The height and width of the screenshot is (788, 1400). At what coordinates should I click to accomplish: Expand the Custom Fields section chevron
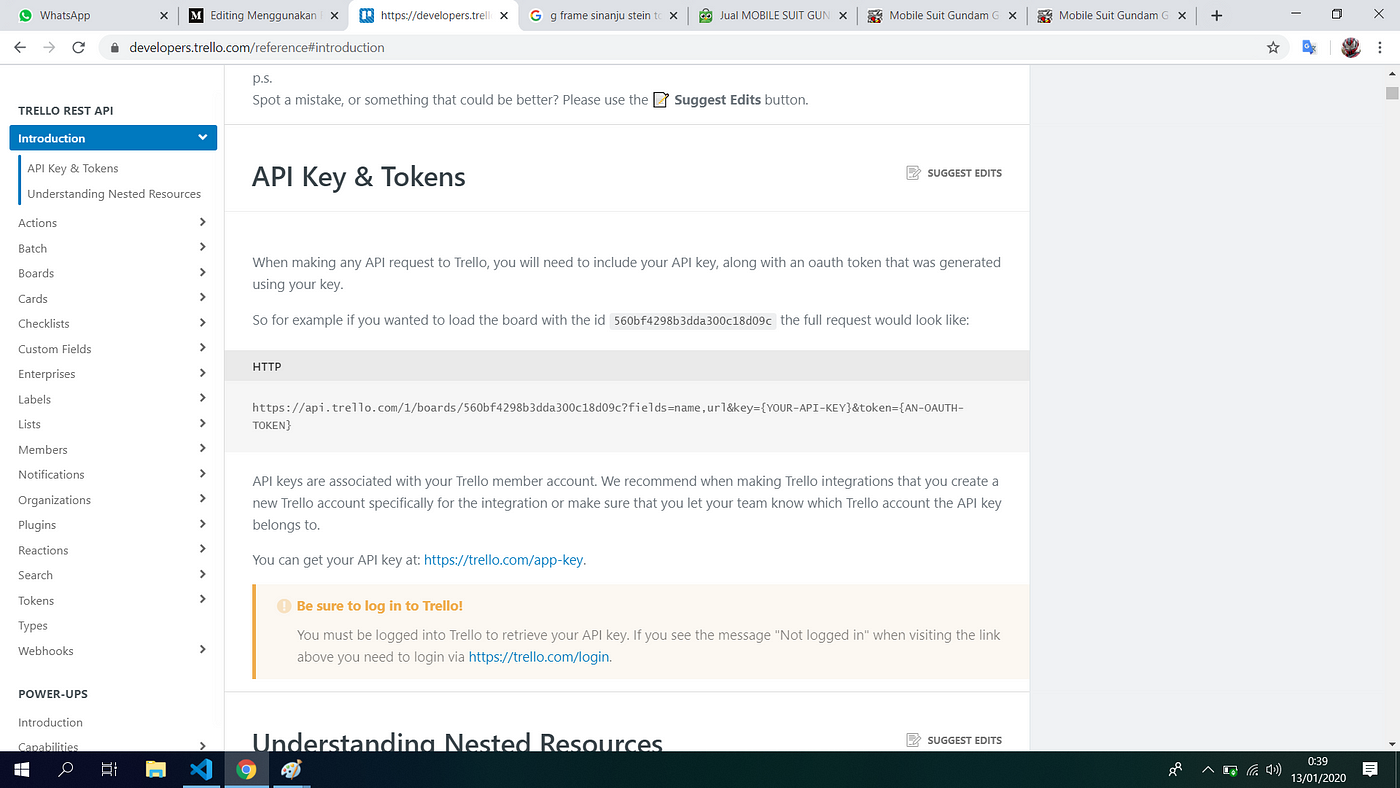point(203,347)
